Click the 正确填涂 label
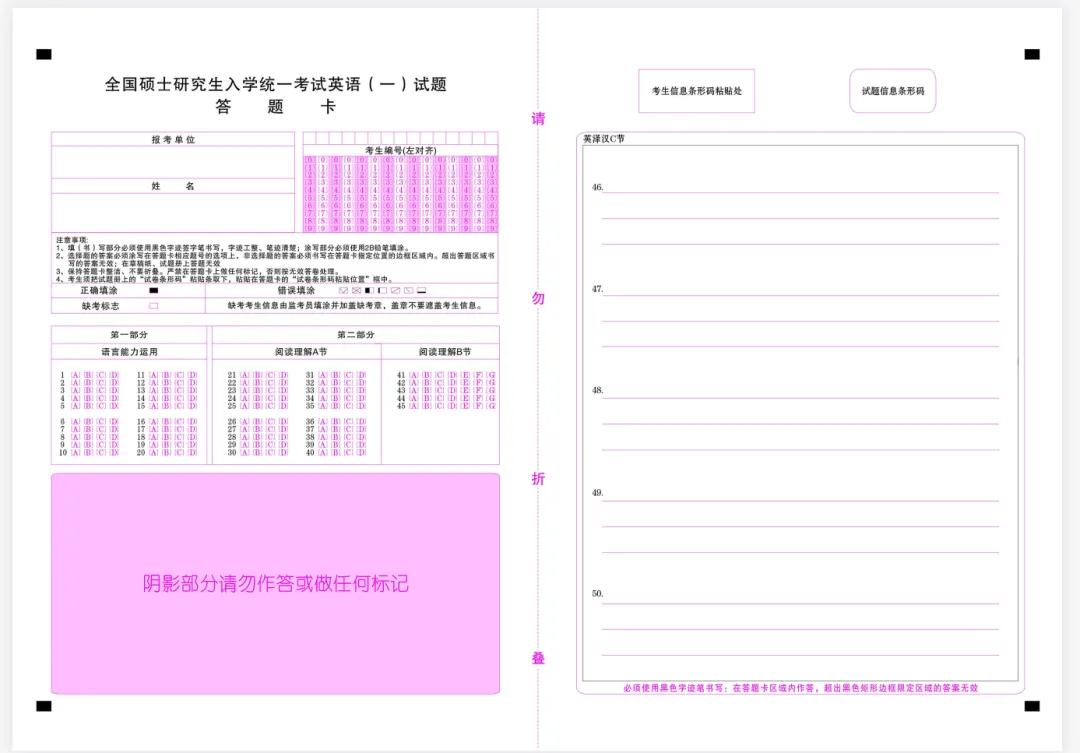Image resolution: width=1080 pixels, height=753 pixels. click(x=98, y=291)
